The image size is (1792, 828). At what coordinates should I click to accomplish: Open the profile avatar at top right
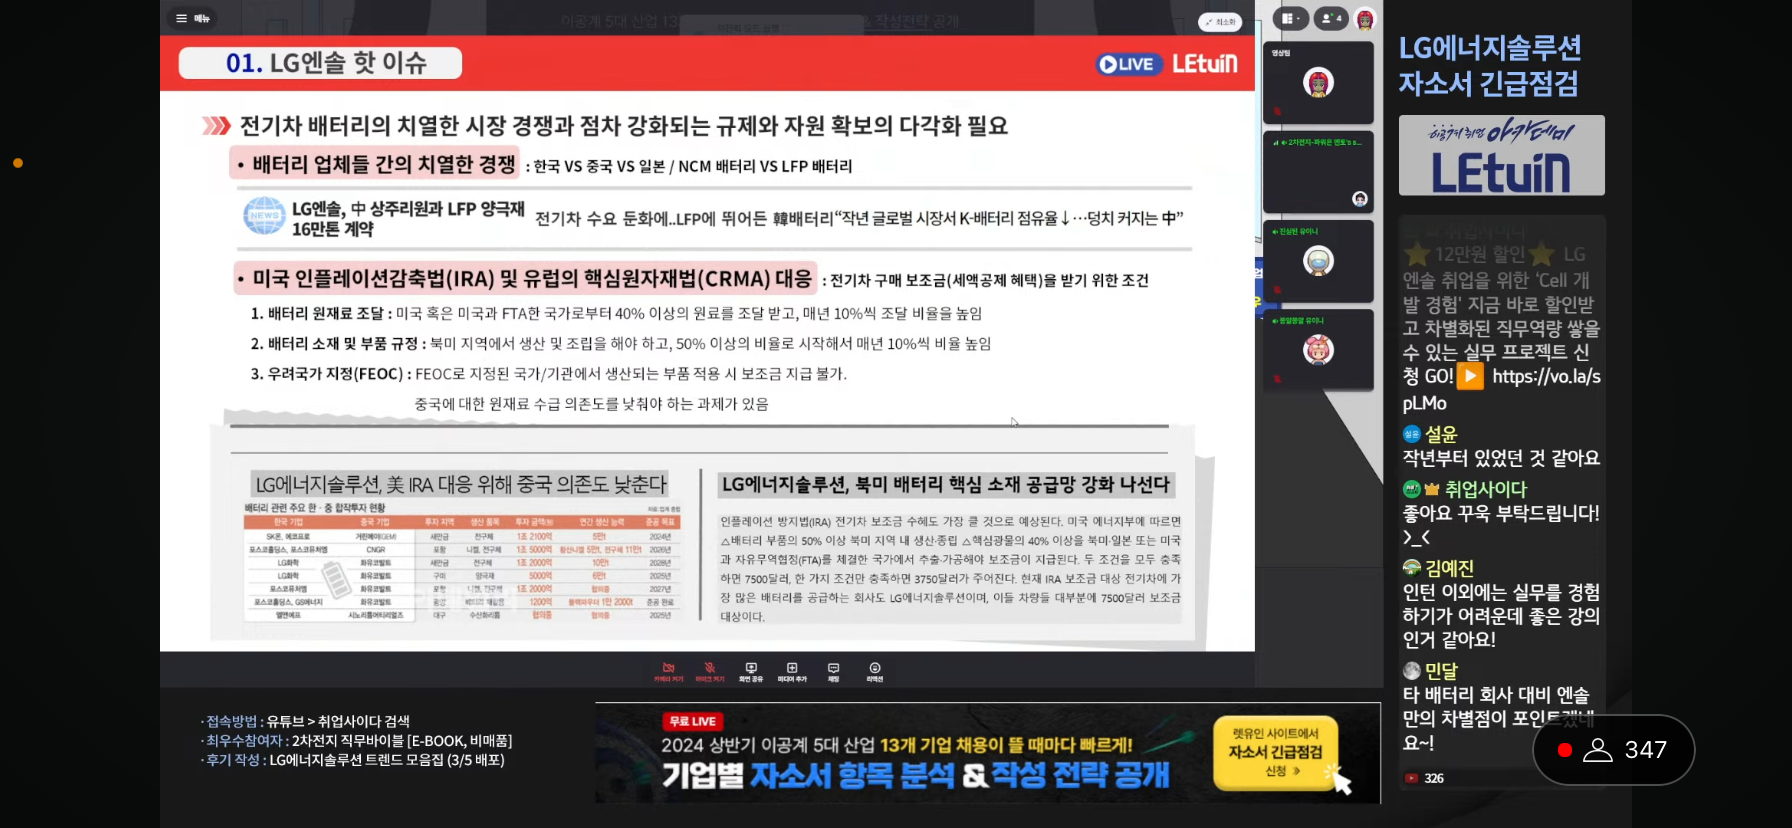click(x=1365, y=18)
